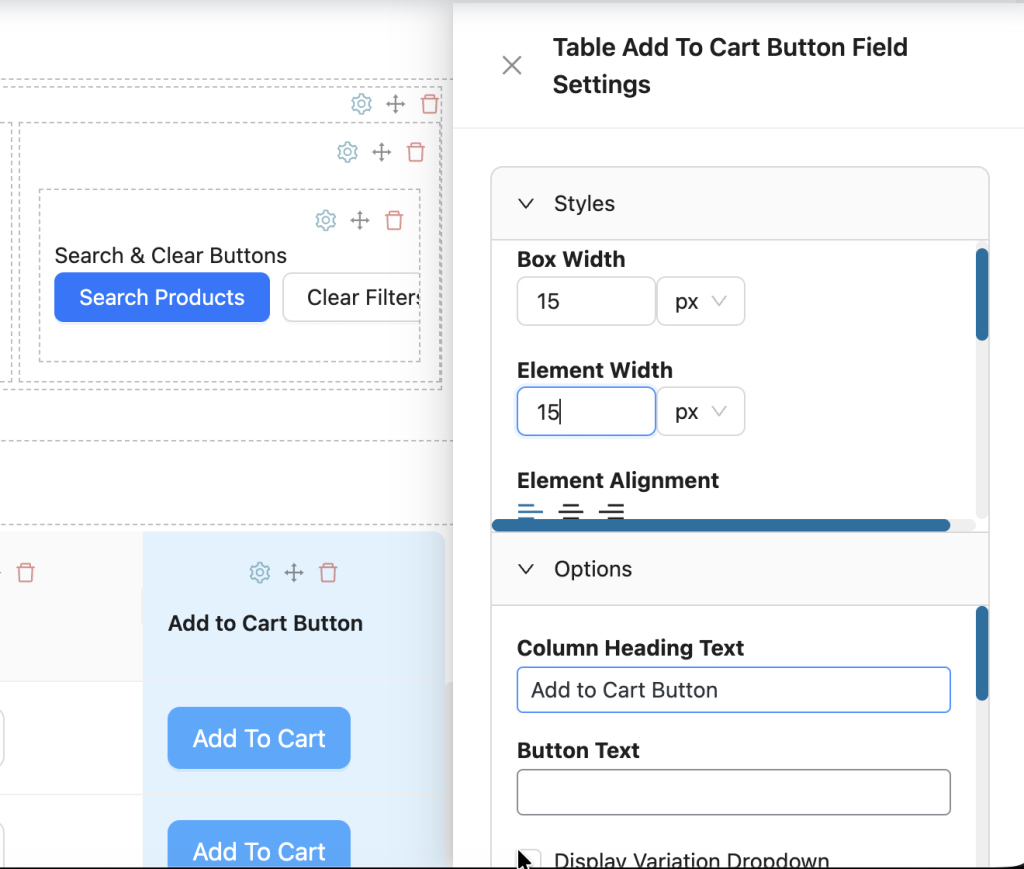The height and width of the screenshot is (869, 1024).
Task: Toggle Display Variation Dropdown checkbox
Action: point(530,859)
